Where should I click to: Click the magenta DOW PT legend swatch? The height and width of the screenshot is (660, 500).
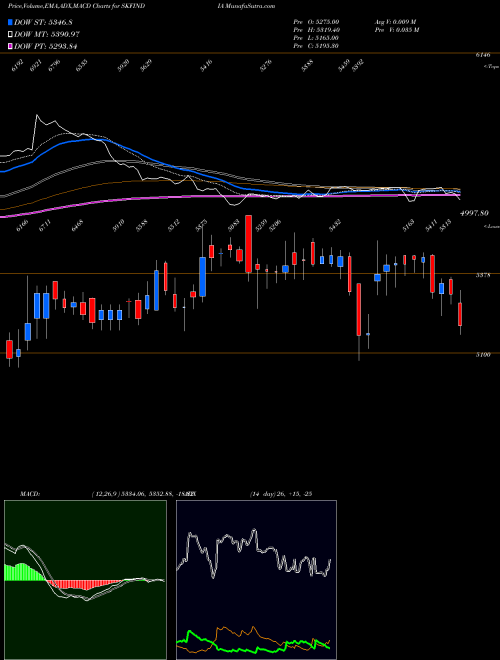[10, 46]
